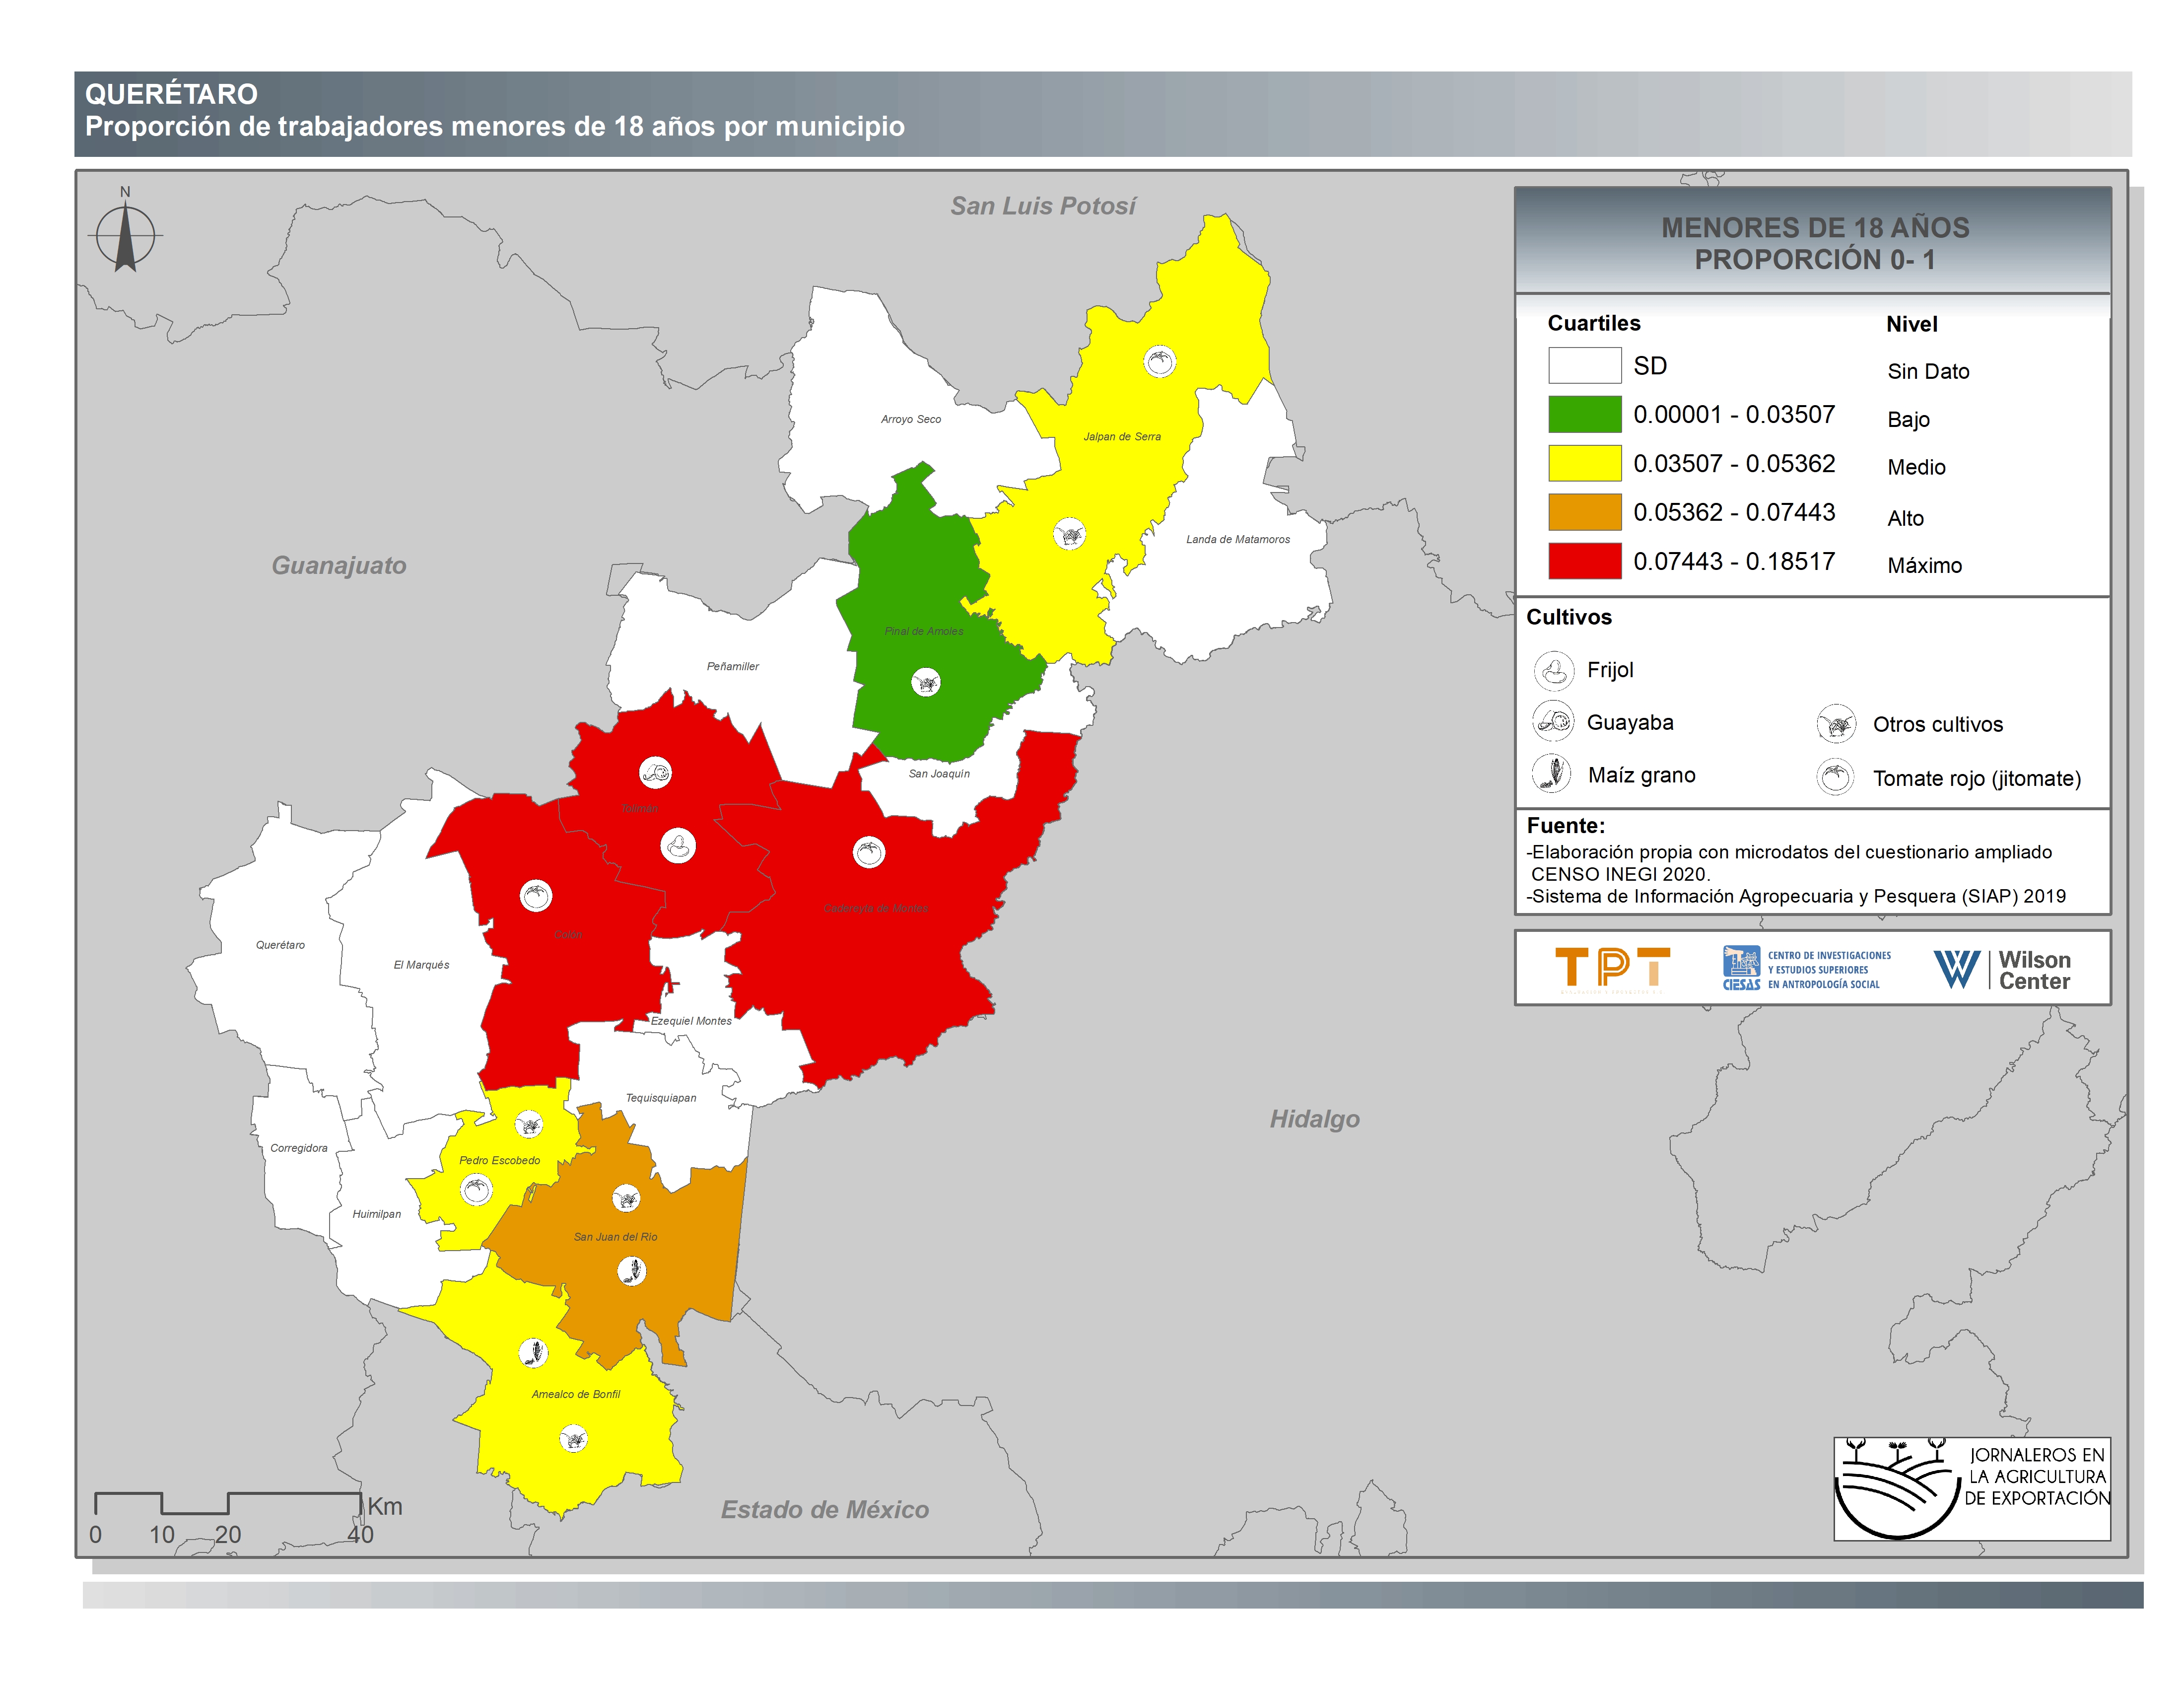Click the green Bajo quartile swatch
The width and height of the screenshot is (2184, 1688).
click(1584, 414)
